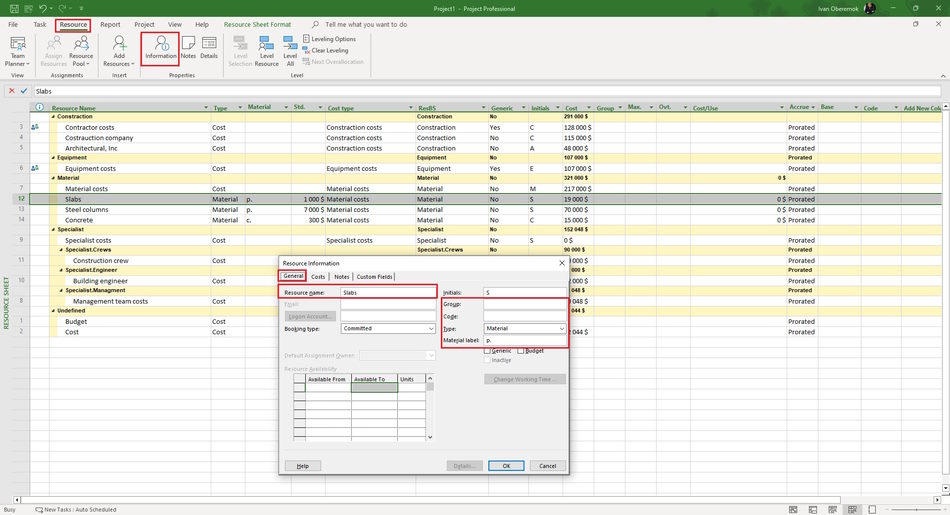Click the indicator icon on Contractor costs row
The height and width of the screenshot is (515, 950).
pyautogui.click(x=35, y=127)
